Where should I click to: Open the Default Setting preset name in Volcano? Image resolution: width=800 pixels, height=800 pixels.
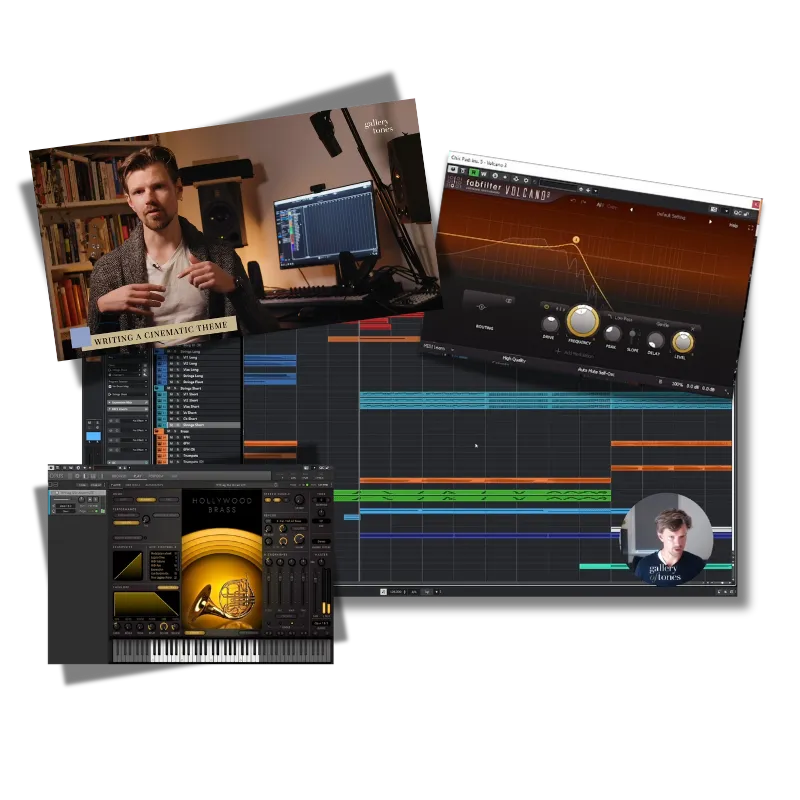(671, 215)
